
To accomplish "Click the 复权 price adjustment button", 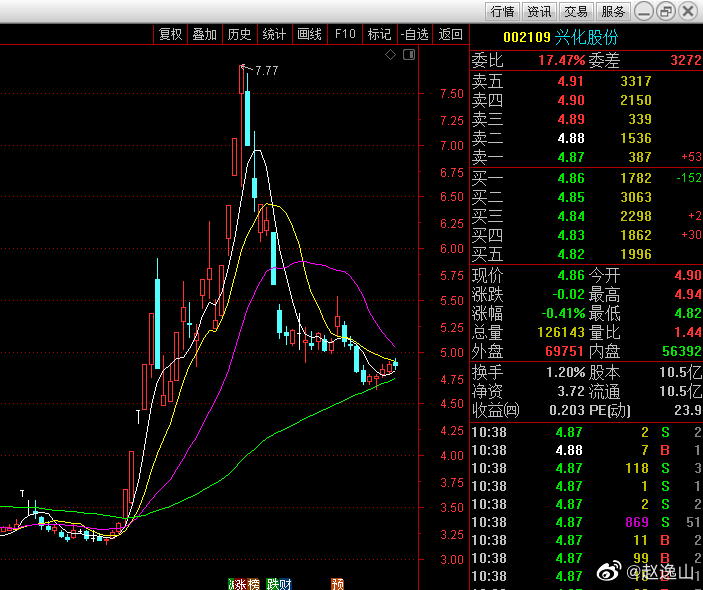I will tap(170, 34).
